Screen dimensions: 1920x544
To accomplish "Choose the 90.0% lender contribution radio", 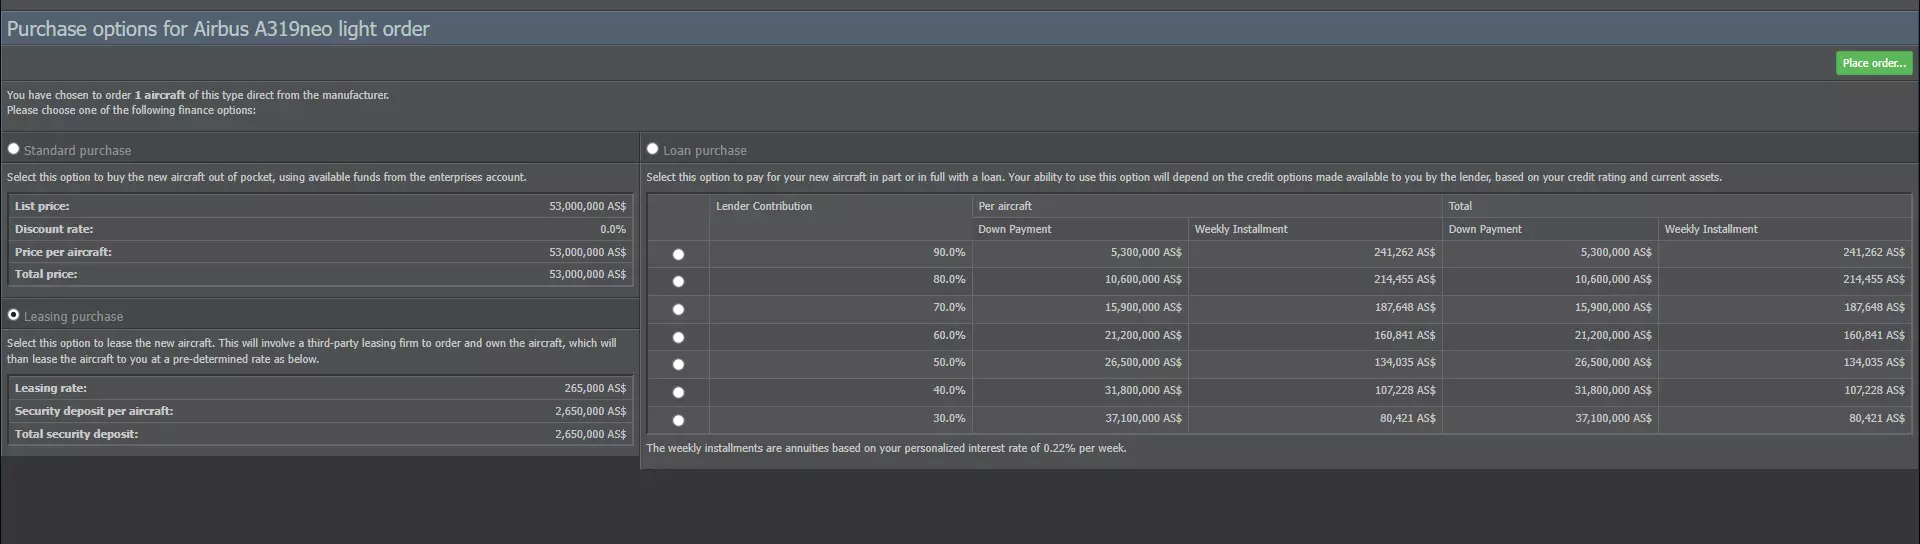I will click(x=679, y=254).
